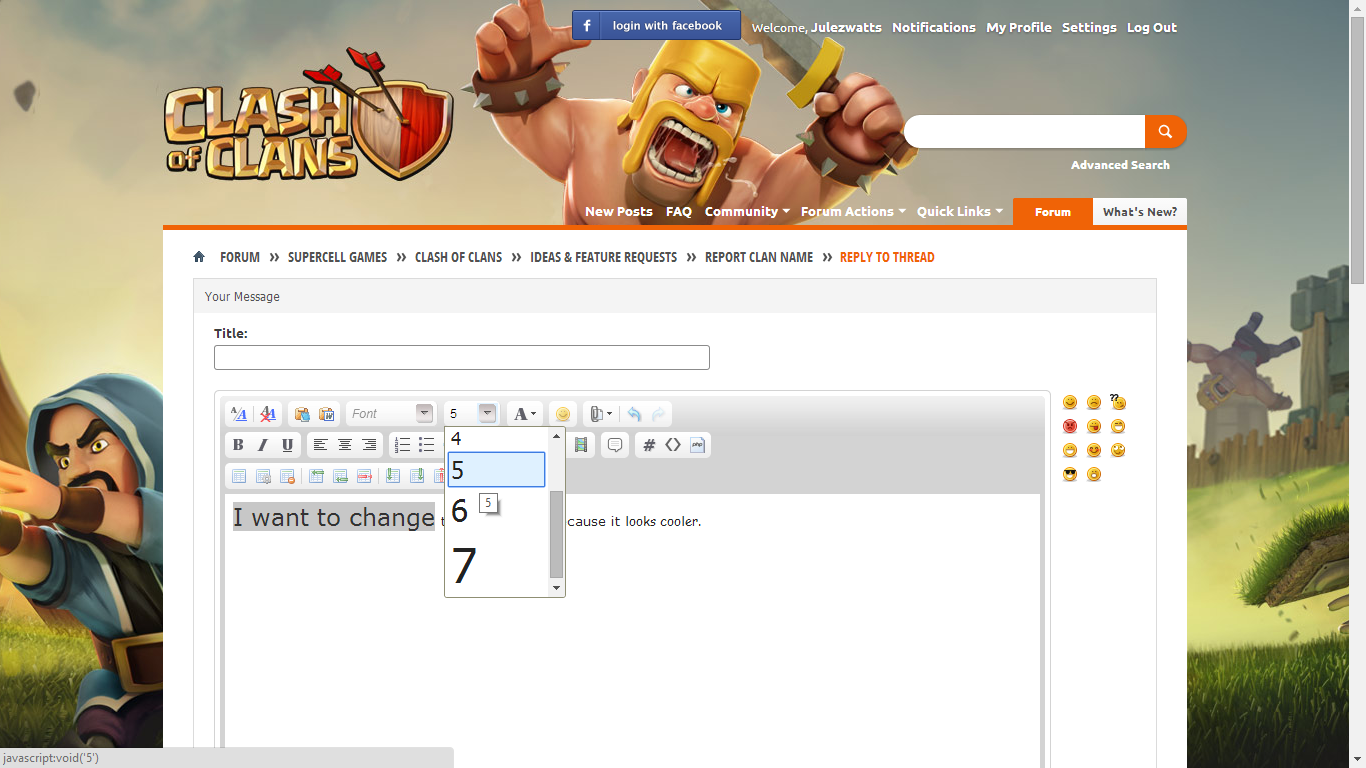Viewport: 1366px width, 768px height.
Task: Insert the red angry smiley
Action: (x=1070, y=426)
